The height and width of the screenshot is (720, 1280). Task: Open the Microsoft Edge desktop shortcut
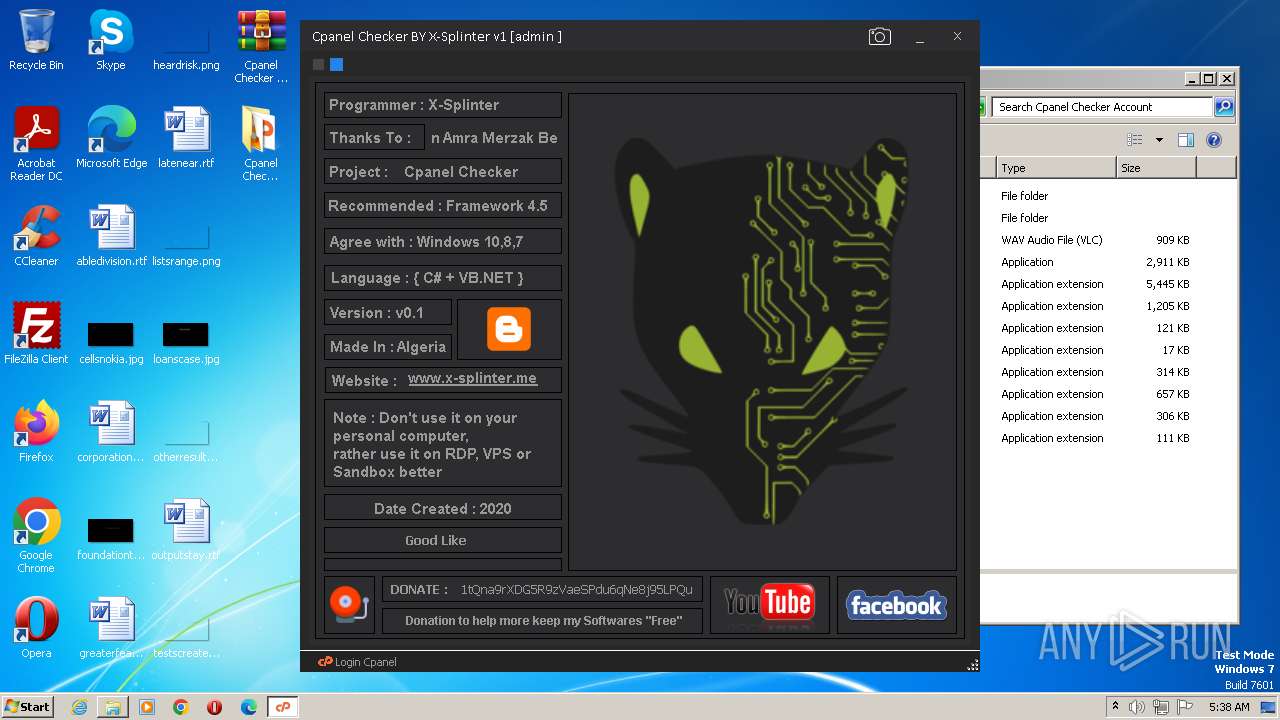point(111,138)
